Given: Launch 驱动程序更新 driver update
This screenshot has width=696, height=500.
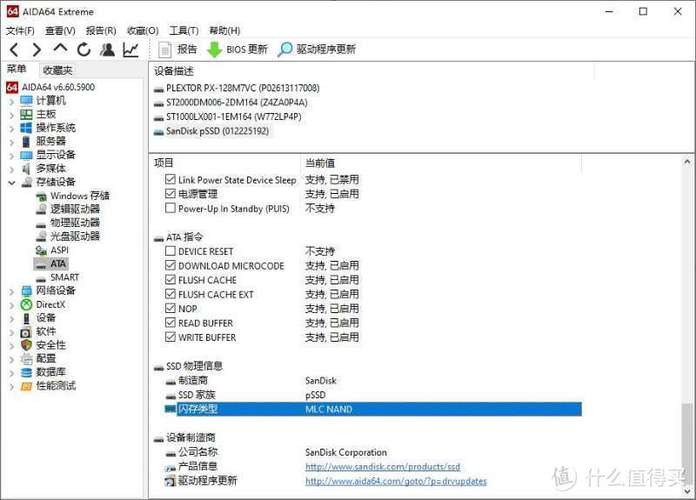Looking at the screenshot, I should pos(316,49).
